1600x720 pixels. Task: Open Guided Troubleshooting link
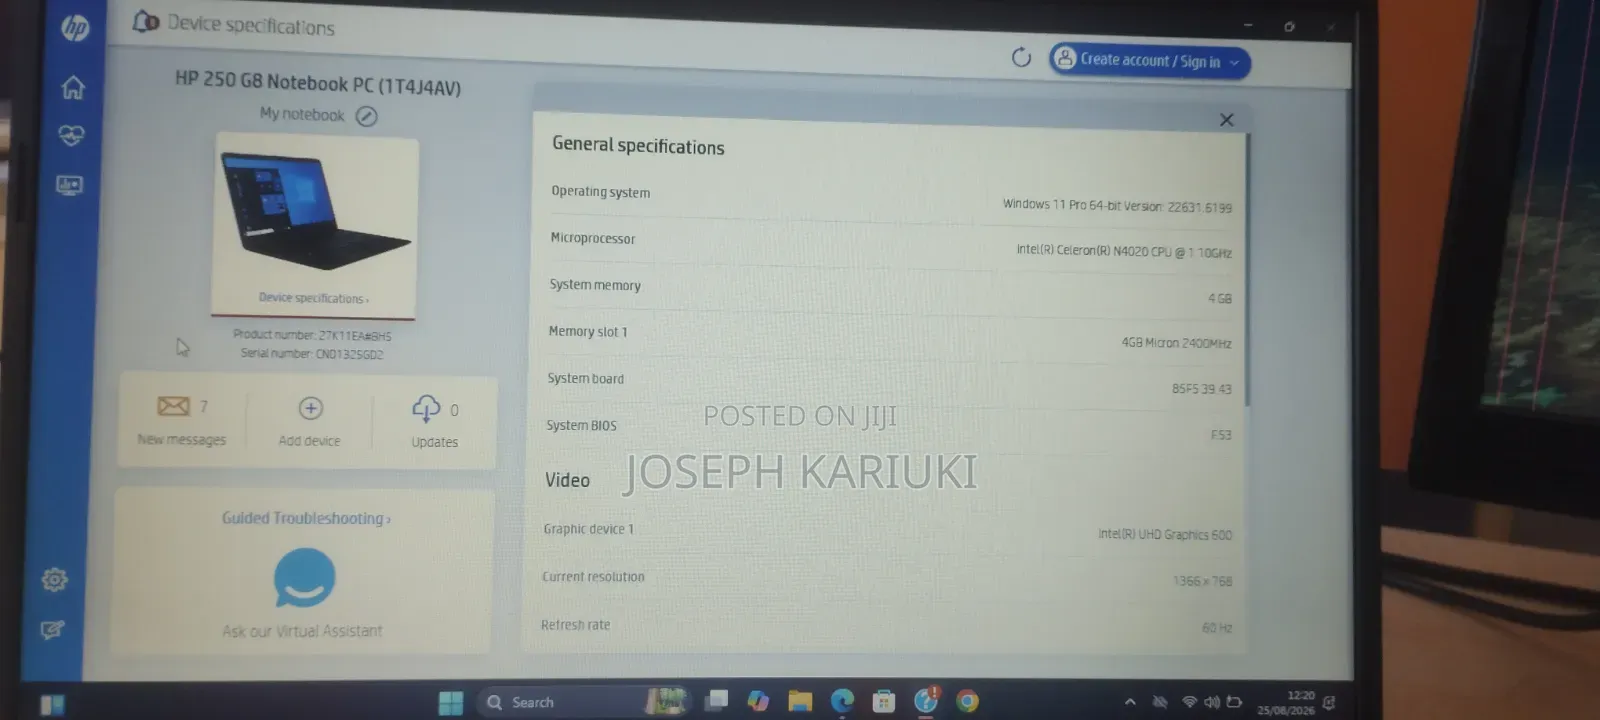306,518
